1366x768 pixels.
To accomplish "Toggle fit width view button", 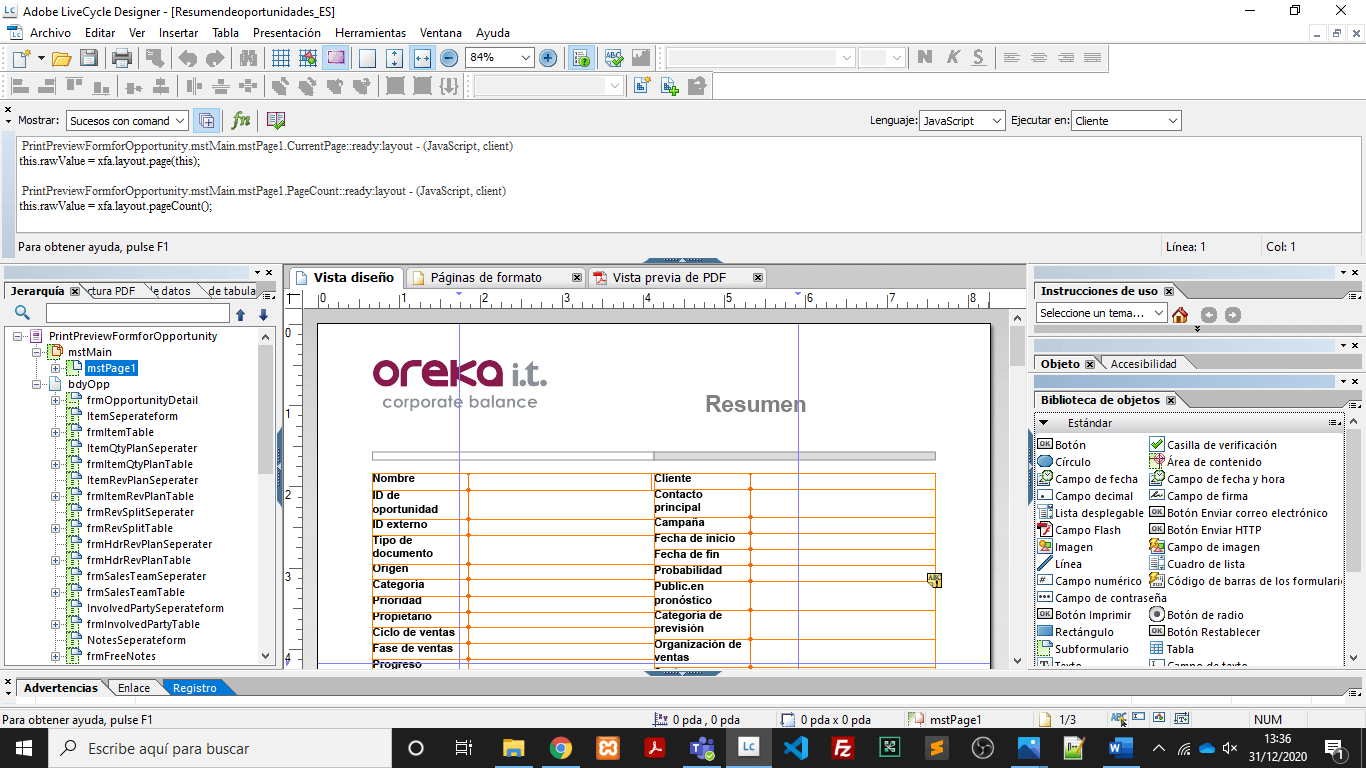I will point(421,58).
